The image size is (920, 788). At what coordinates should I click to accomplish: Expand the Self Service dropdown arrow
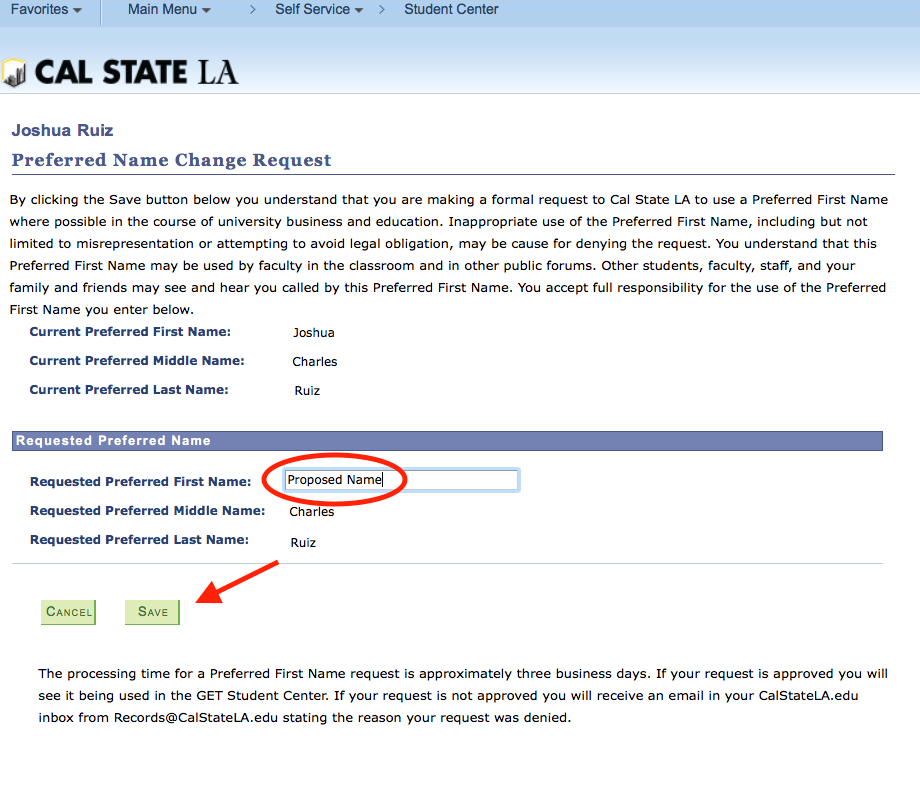(x=358, y=9)
